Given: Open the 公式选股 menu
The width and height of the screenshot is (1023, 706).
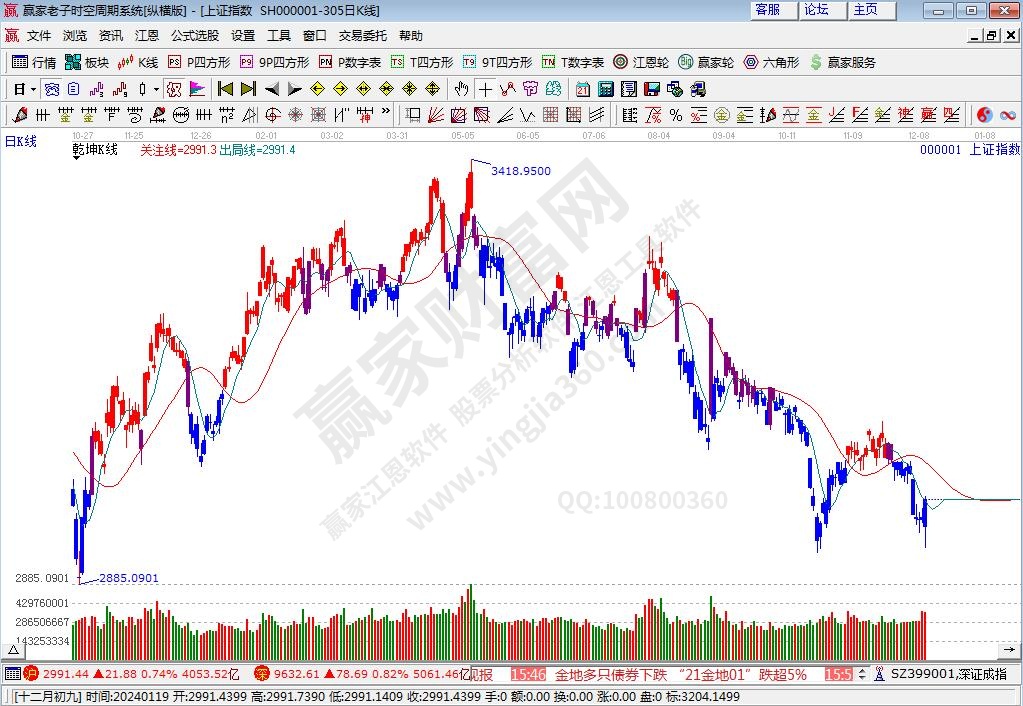Looking at the screenshot, I should 194,35.
